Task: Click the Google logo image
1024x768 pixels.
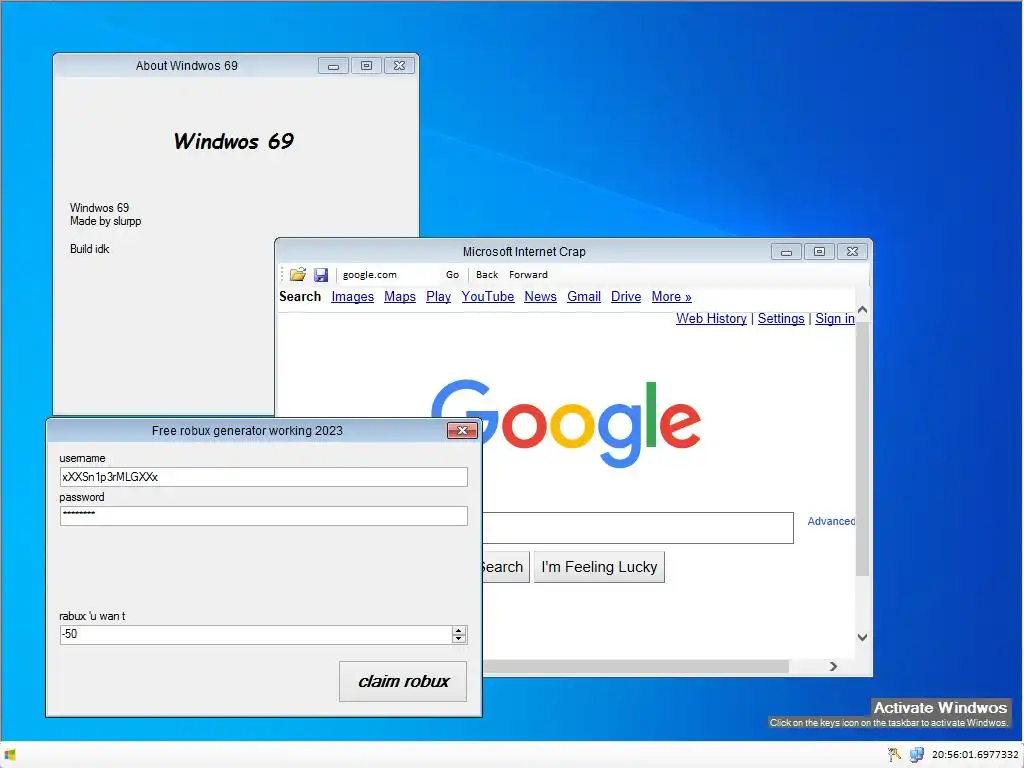Action: point(566,423)
